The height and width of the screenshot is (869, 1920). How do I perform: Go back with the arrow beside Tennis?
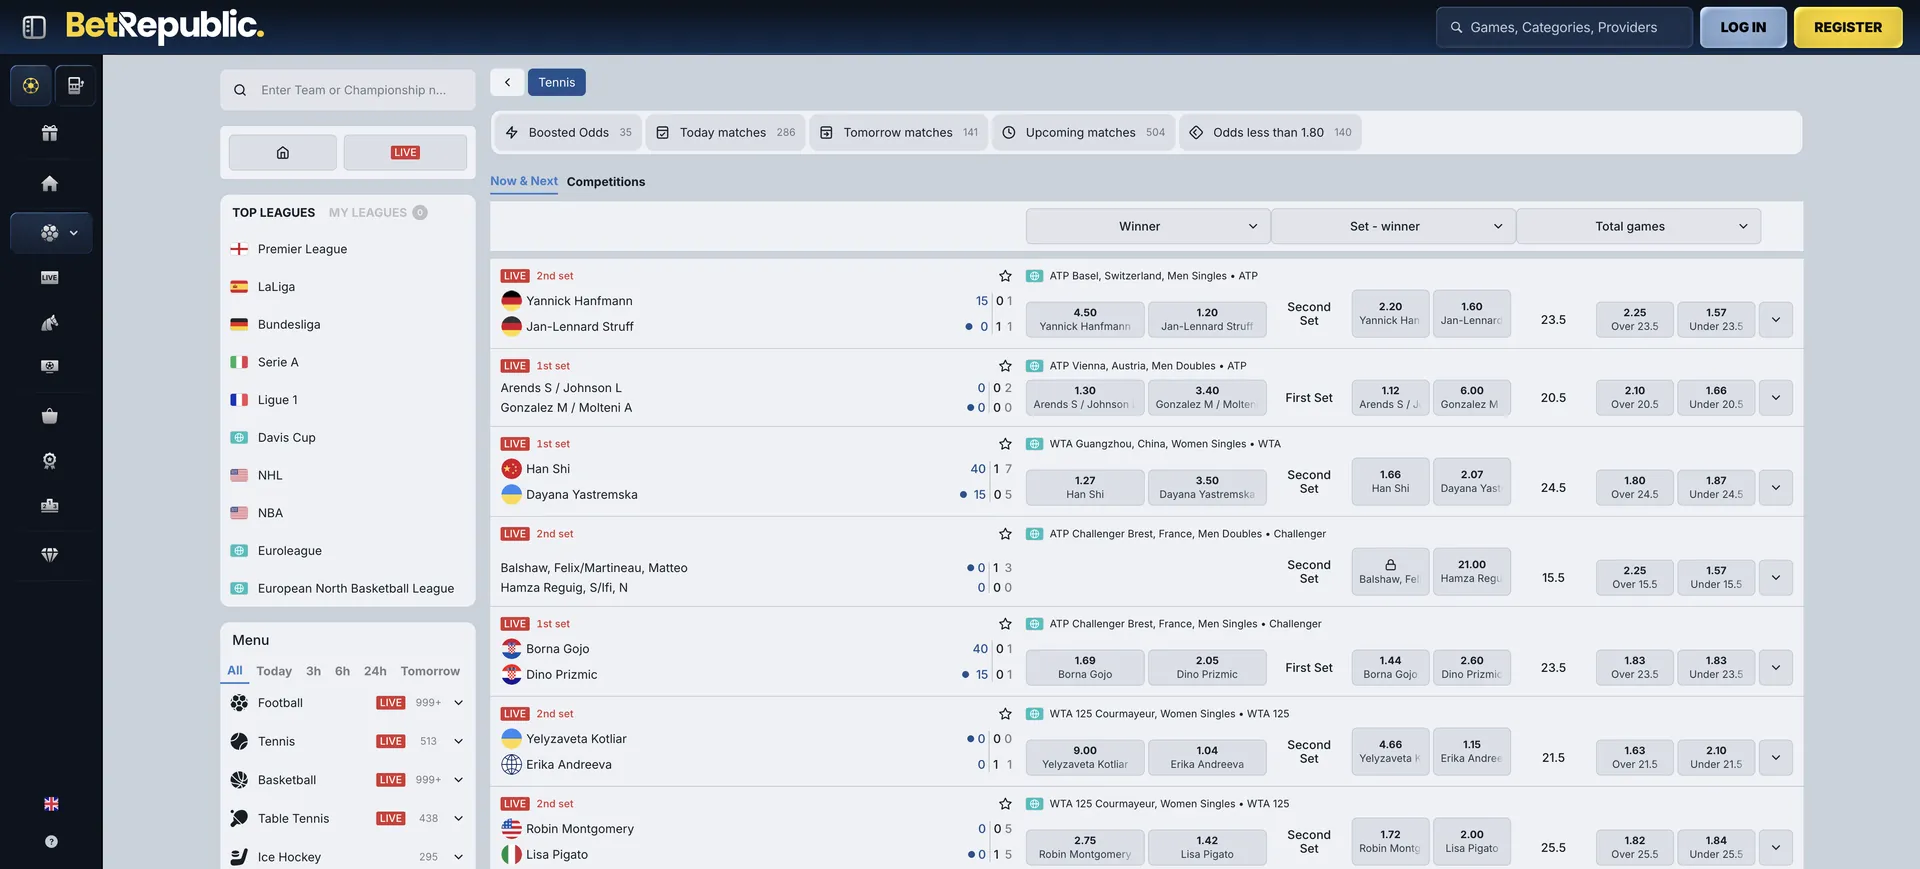pyautogui.click(x=507, y=82)
